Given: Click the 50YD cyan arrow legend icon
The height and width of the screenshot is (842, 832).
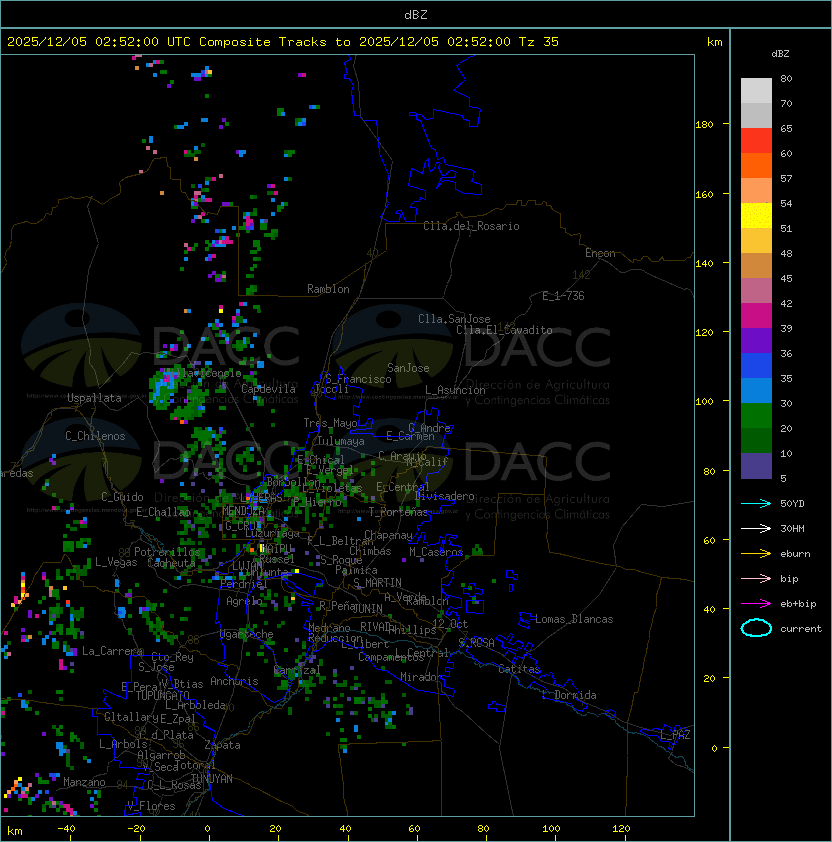Looking at the screenshot, I should (x=756, y=503).
